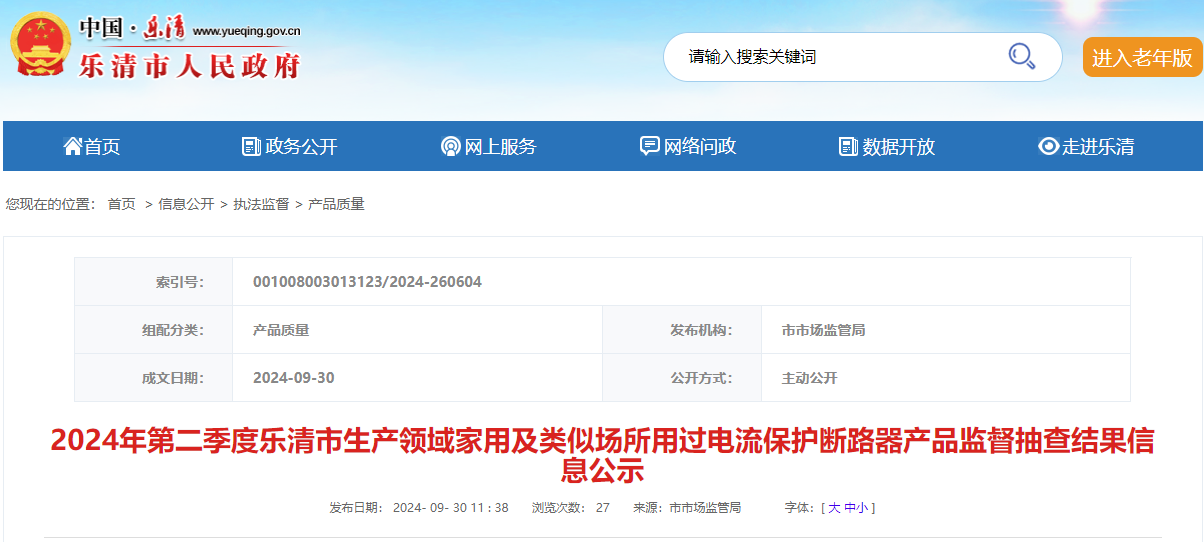This screenshot has height=542, width=1204.
Task: Set font size to 中
Action: coord(850,508)
